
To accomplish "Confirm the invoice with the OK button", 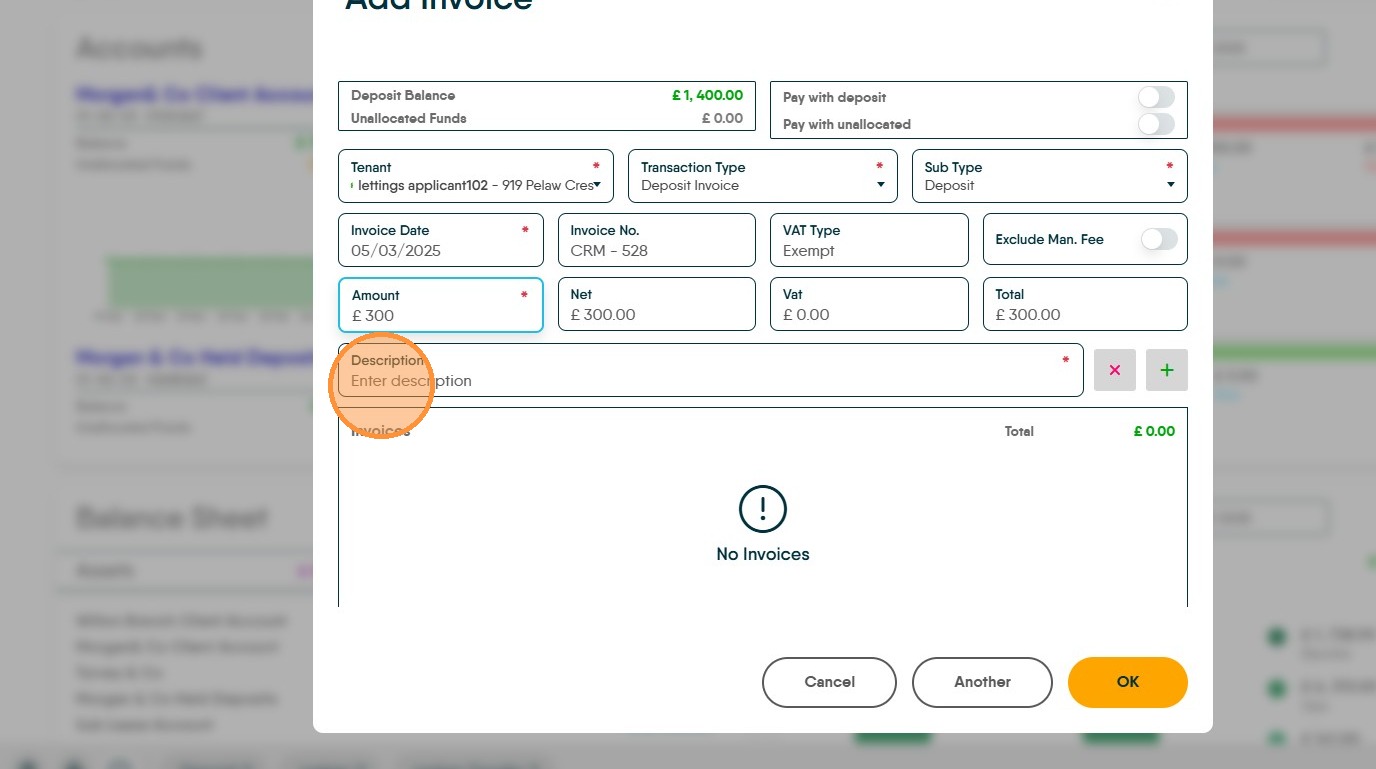I will point(1128,682).
